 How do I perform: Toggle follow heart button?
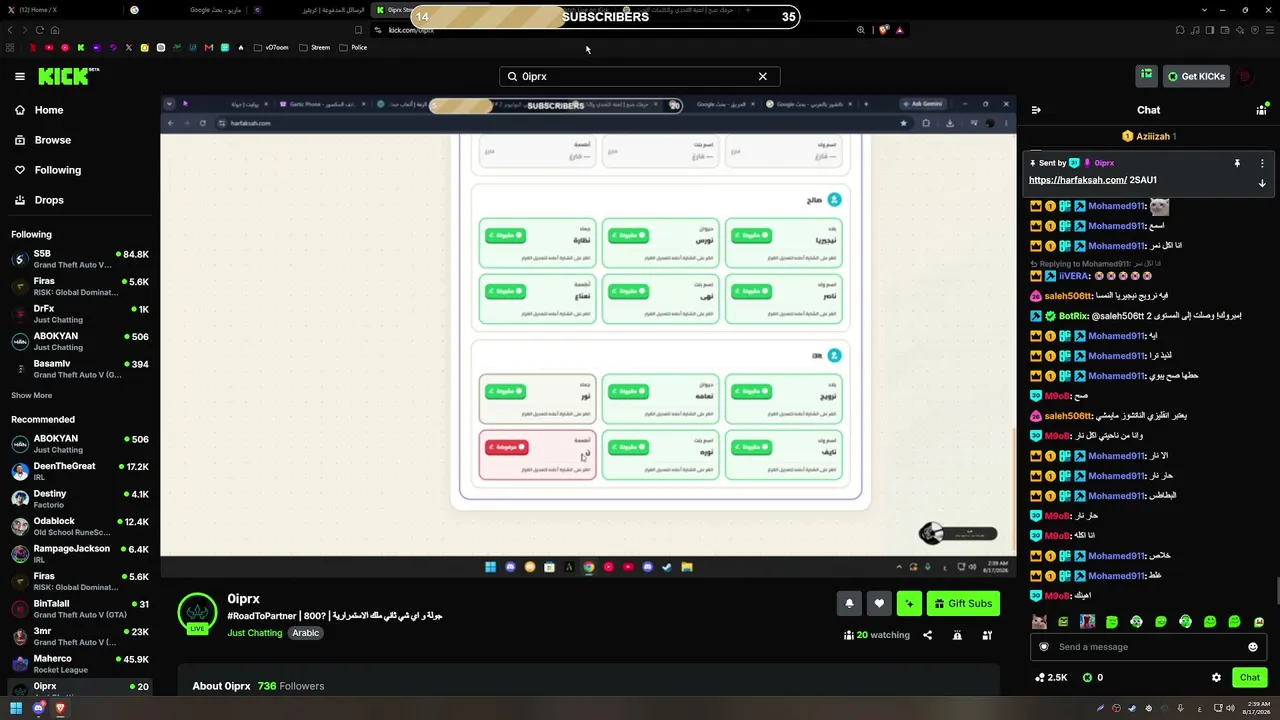pos(879,603)
